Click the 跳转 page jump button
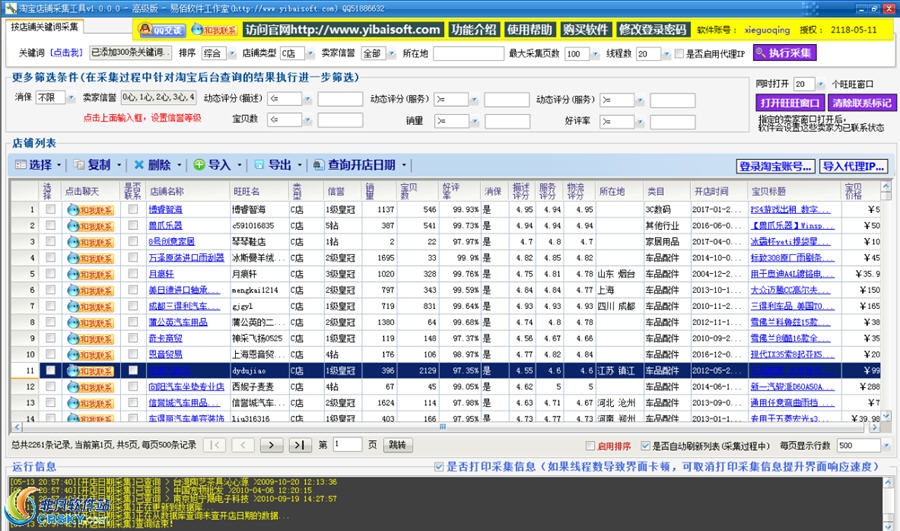The image size is (900, 531). [x=397, y=445]
